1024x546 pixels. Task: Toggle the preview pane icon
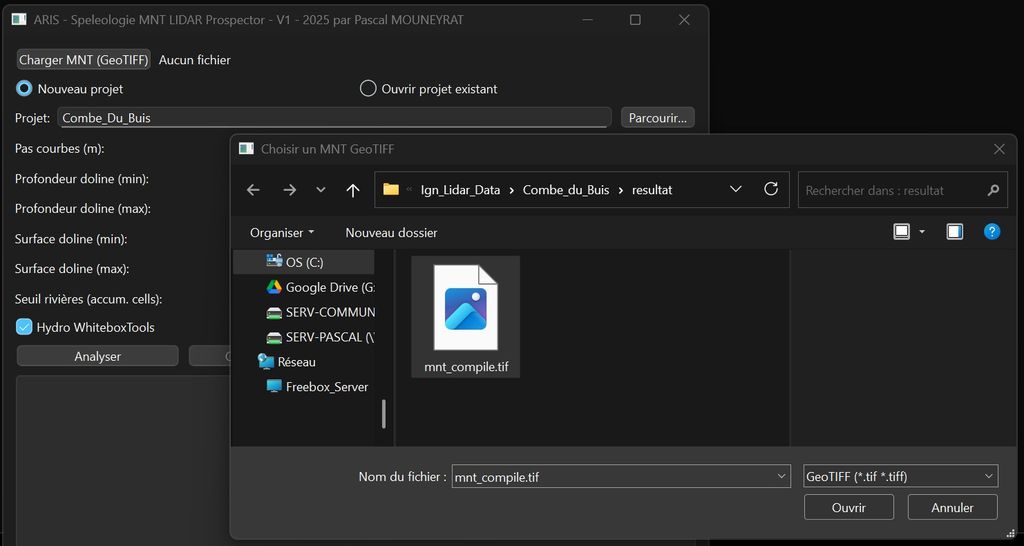click(x=954, y=232)
